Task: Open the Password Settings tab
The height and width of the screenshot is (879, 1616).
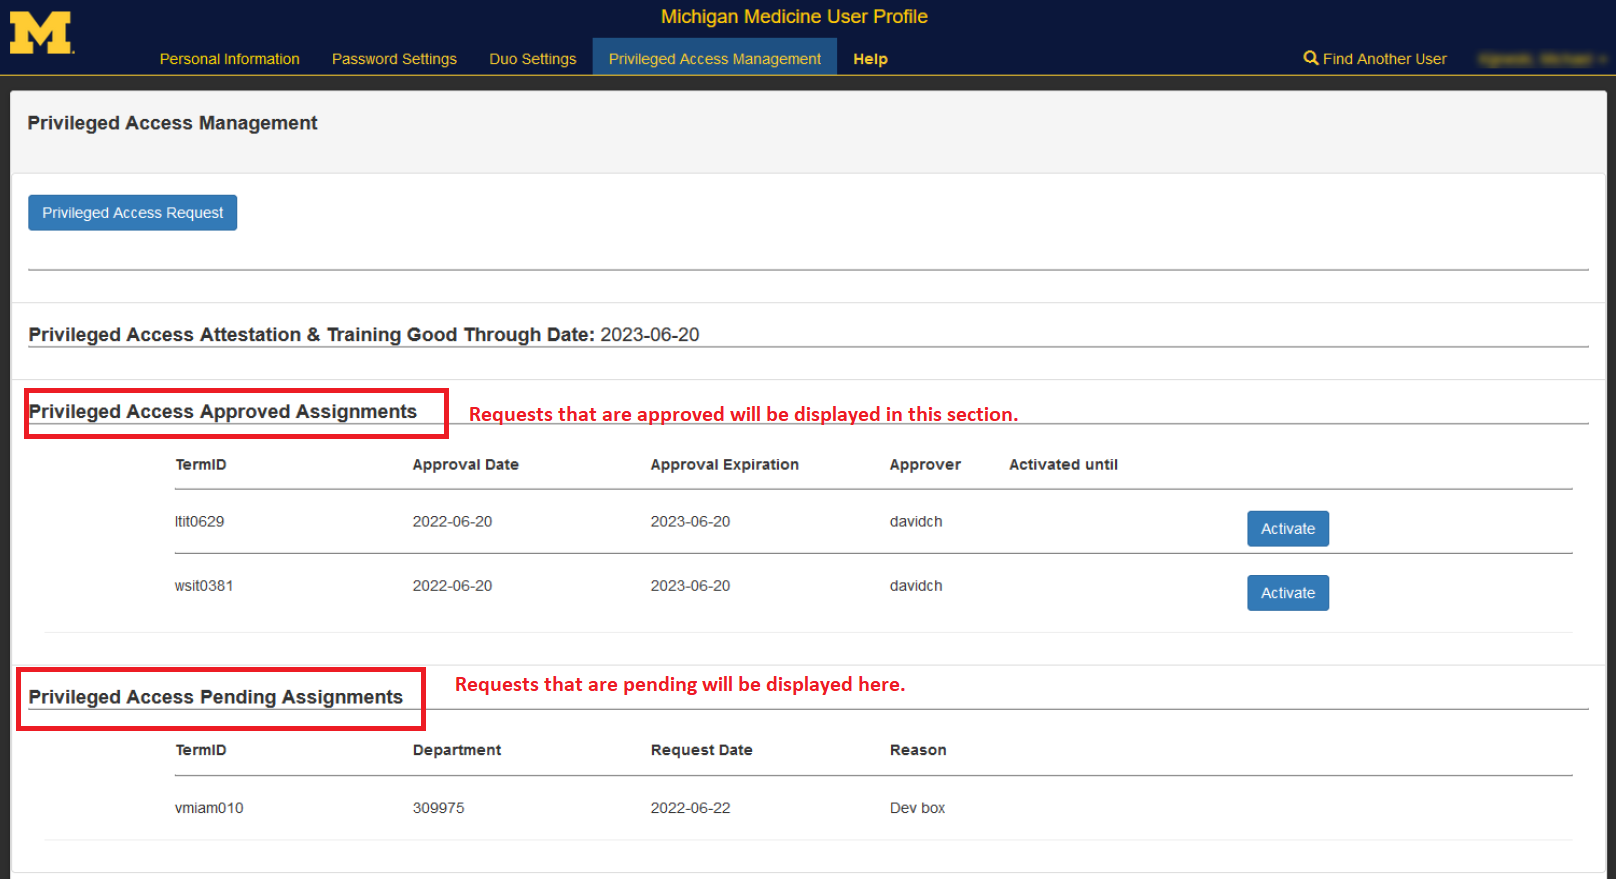Action: tap(394, 59)
